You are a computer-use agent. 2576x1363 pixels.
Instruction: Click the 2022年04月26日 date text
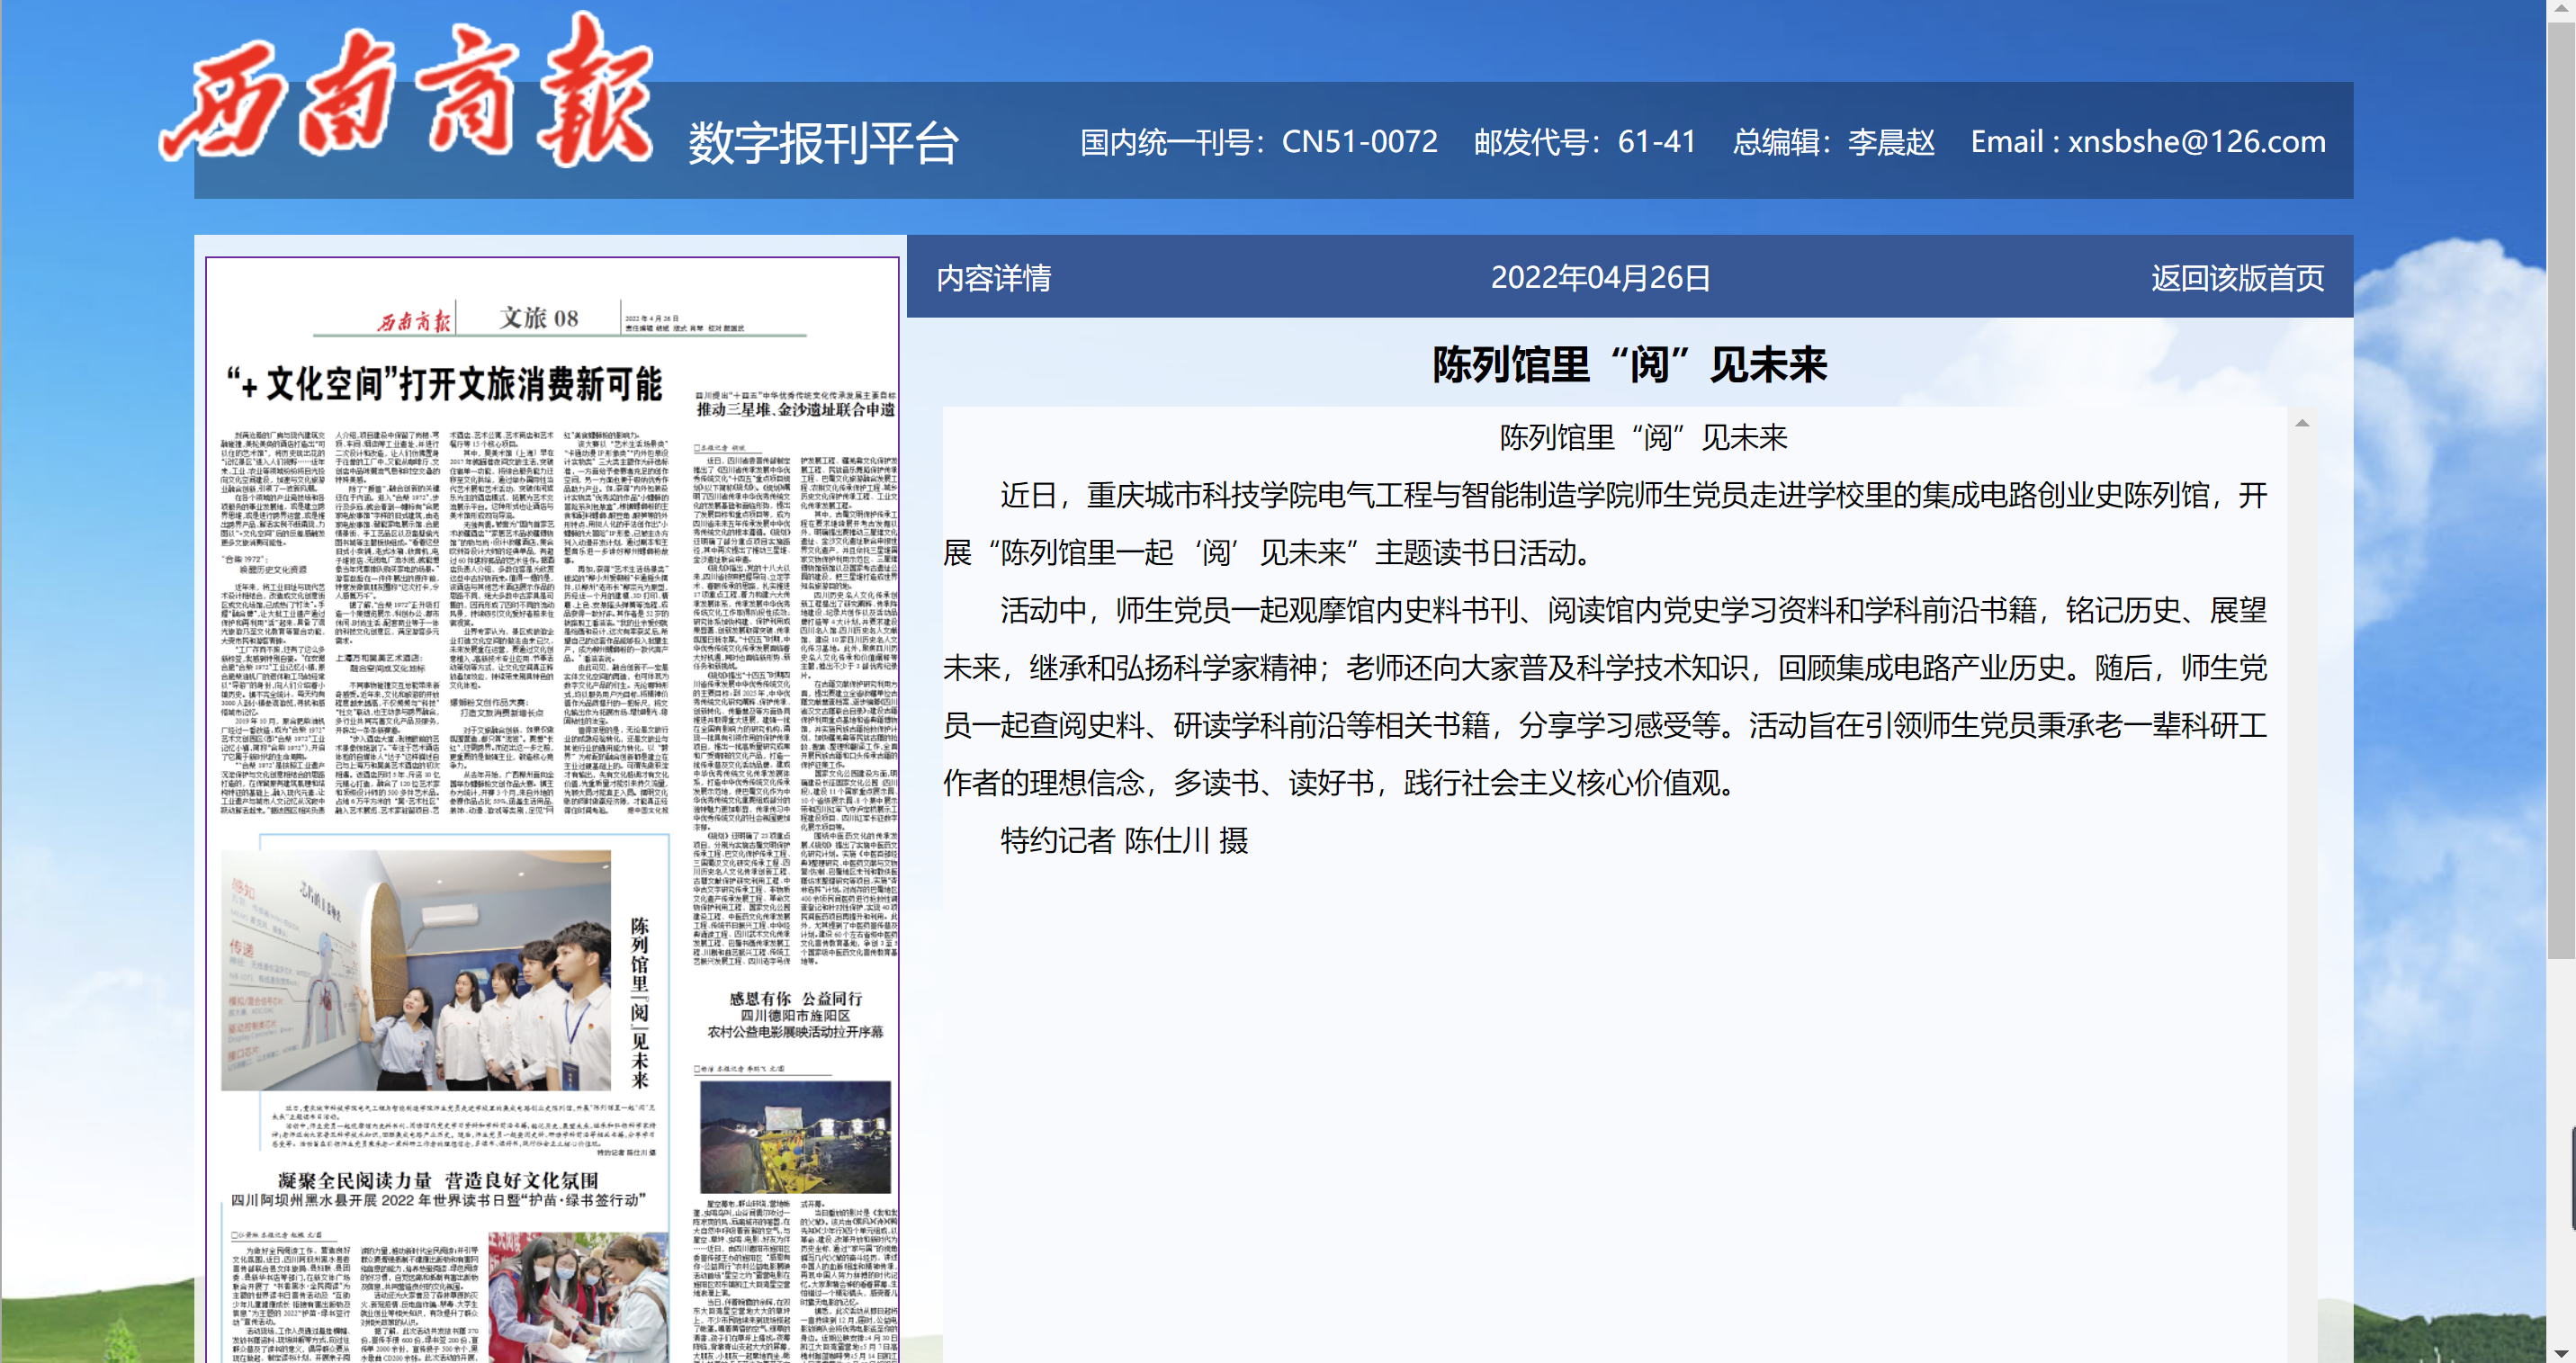[1600, 278]
